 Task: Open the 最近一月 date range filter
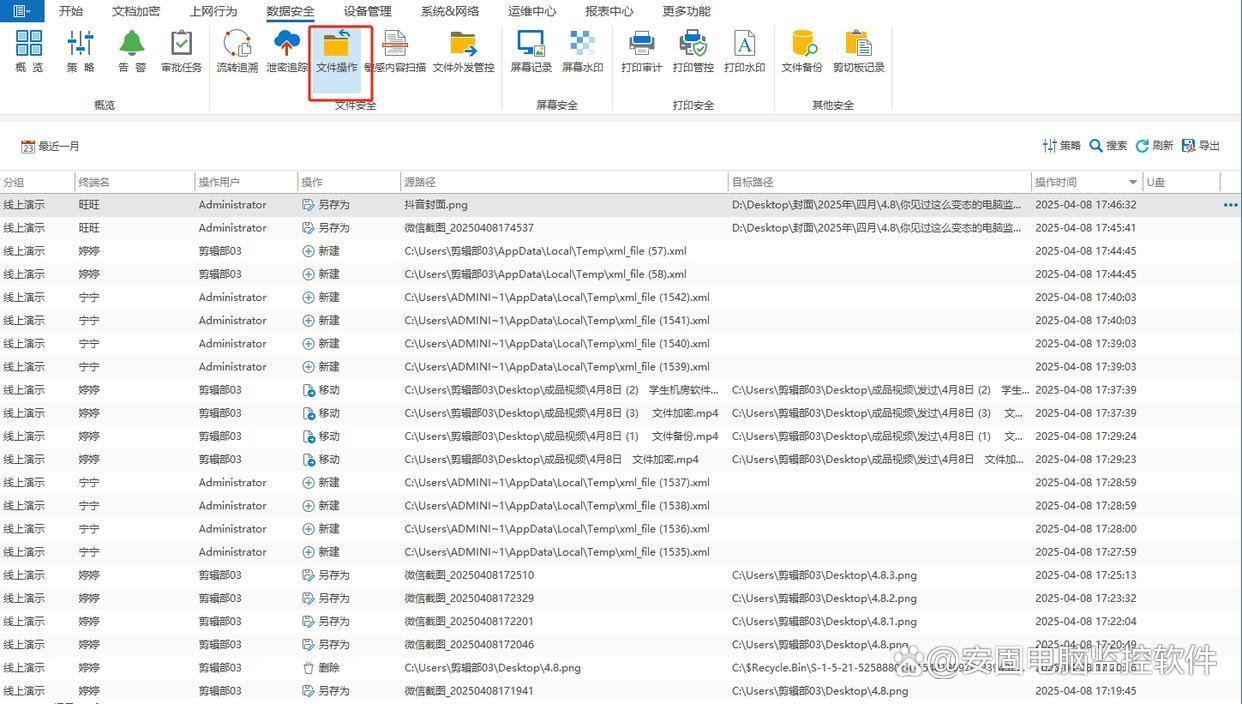click(x=50, y=146)
